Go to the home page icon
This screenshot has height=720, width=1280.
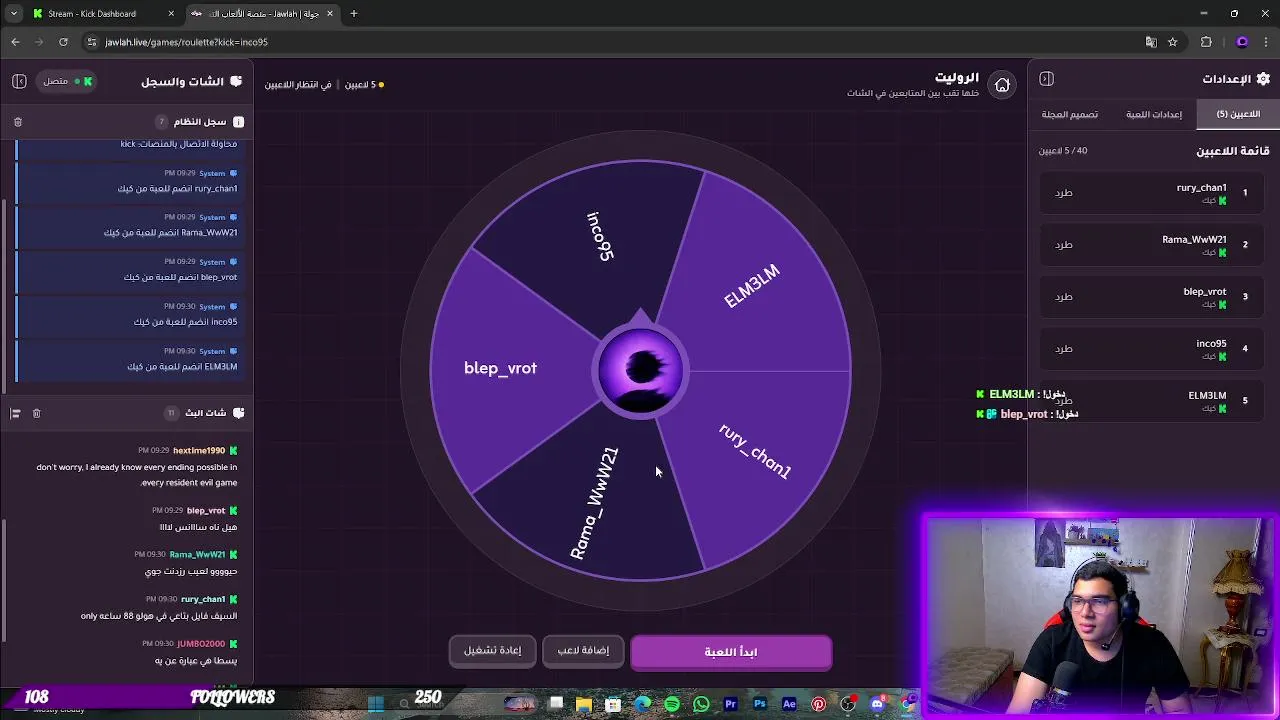point(1002,85)
